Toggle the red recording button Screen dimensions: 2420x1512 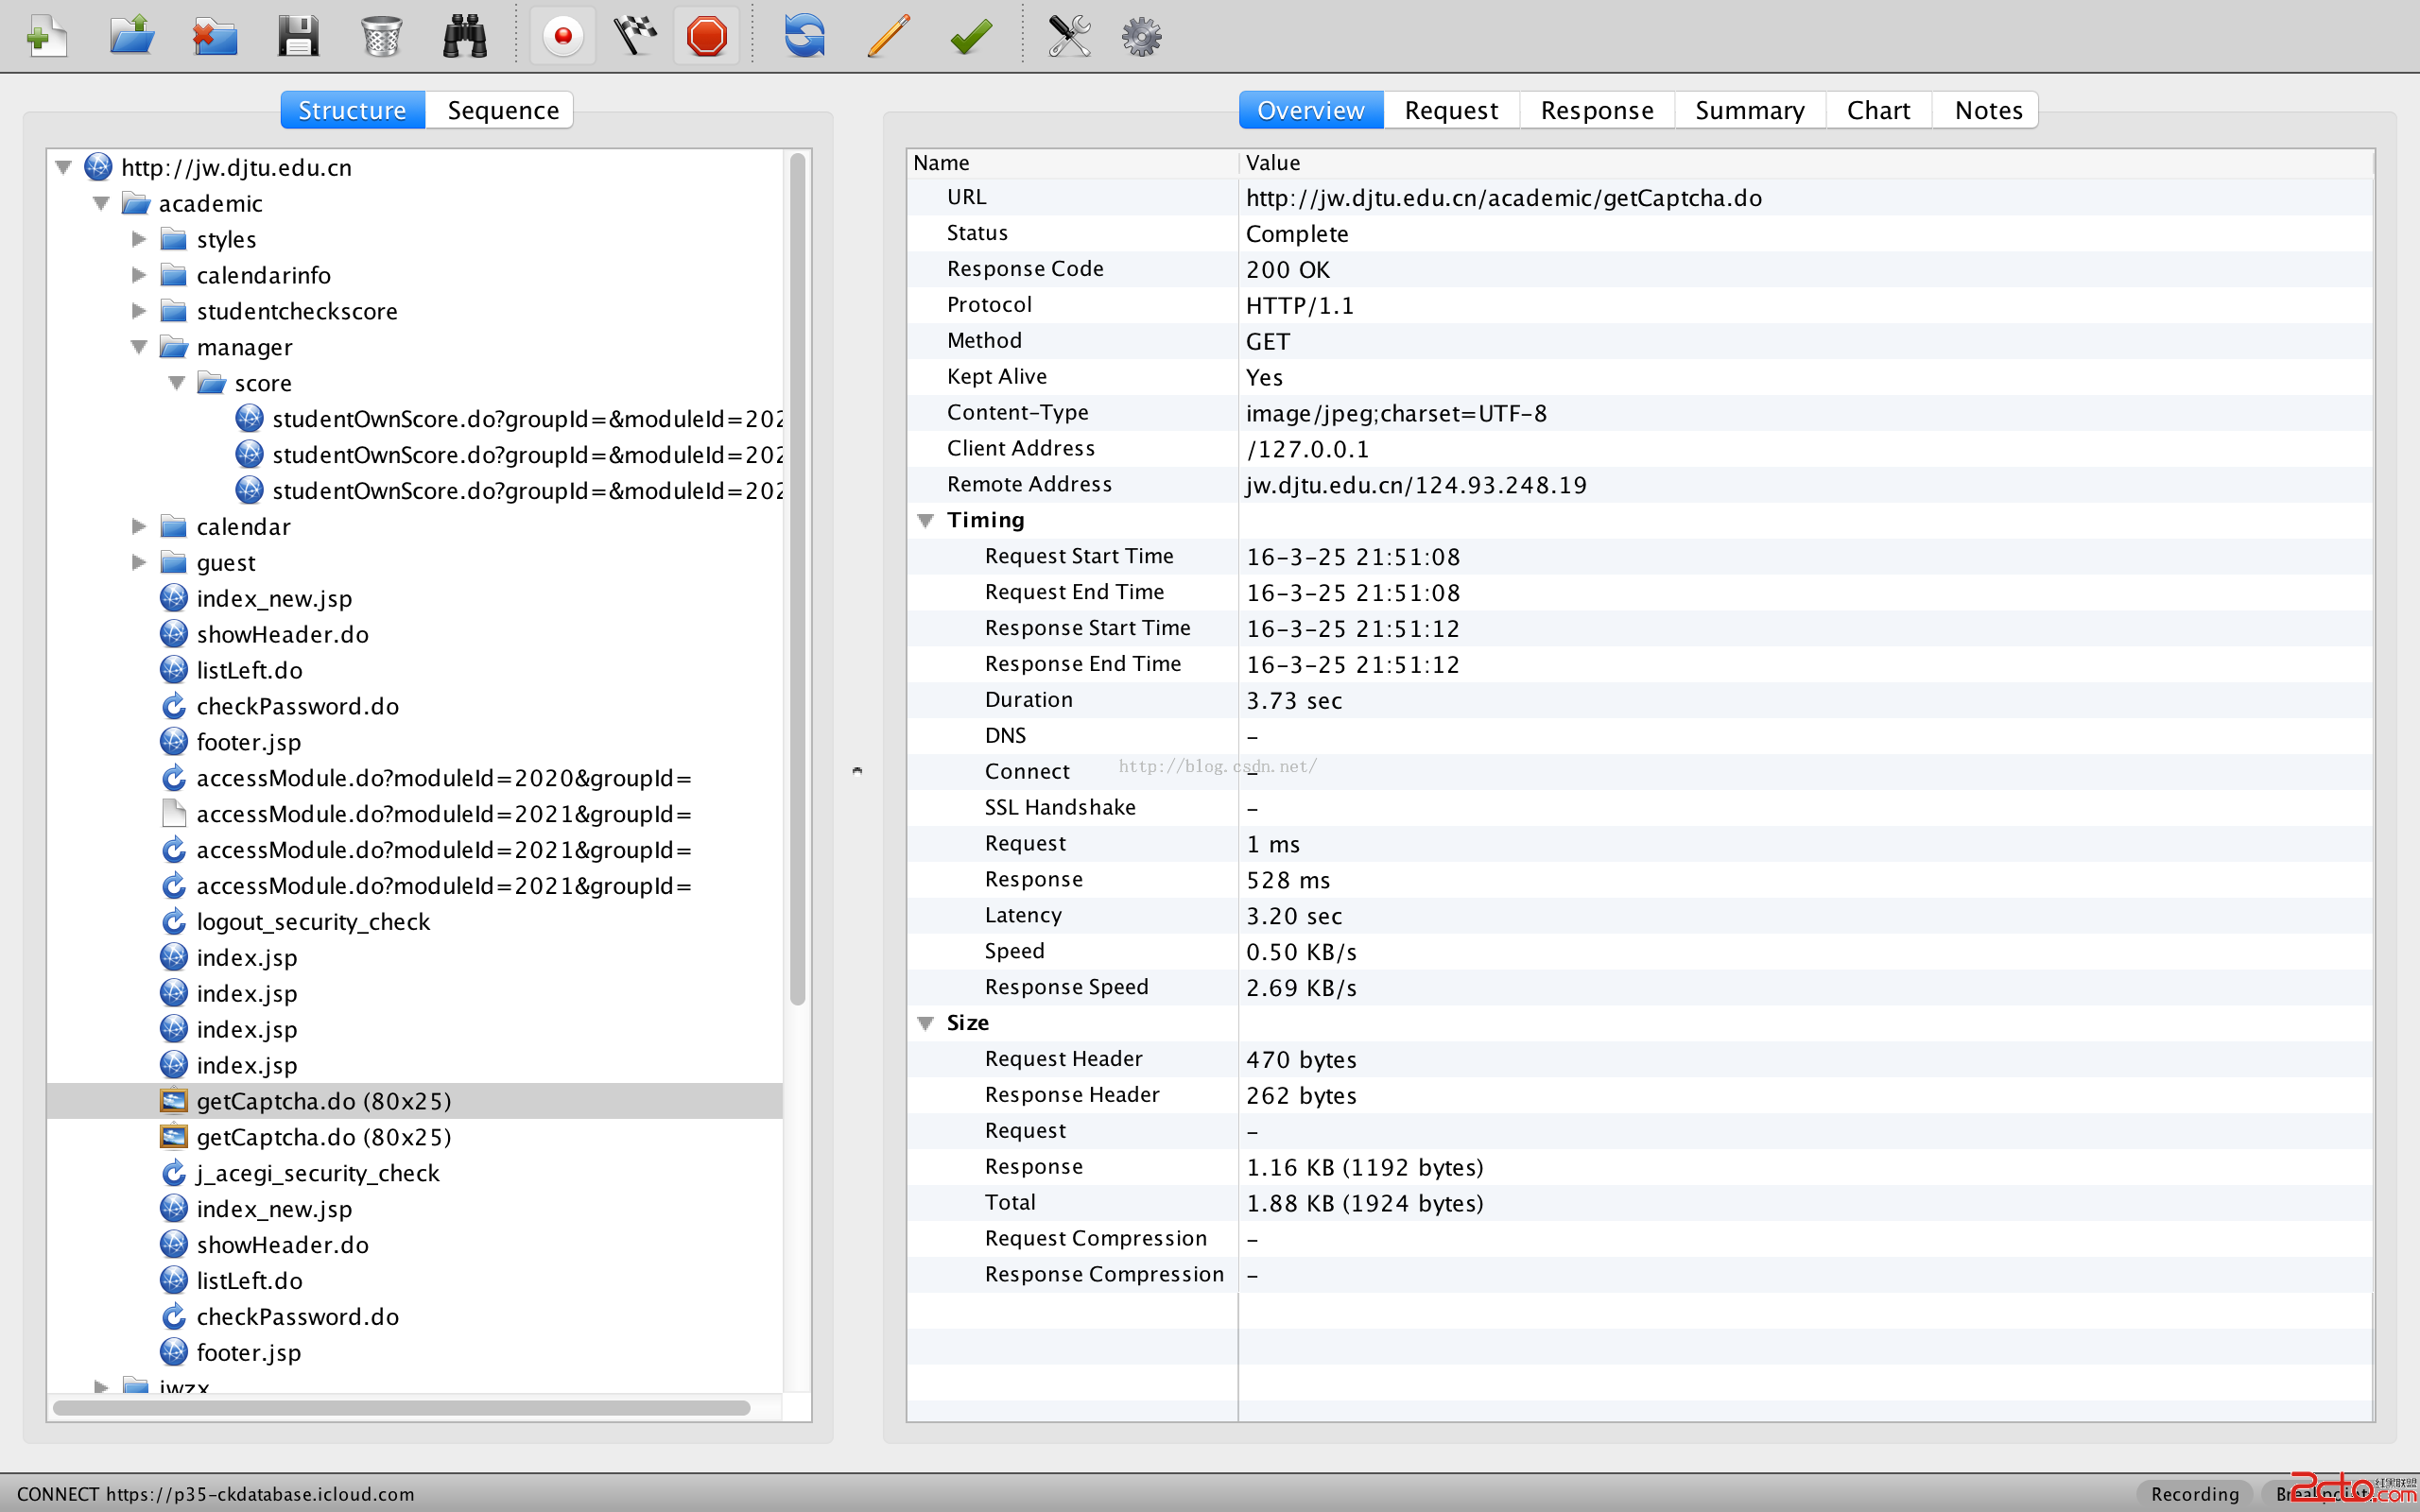coord(563,37)
